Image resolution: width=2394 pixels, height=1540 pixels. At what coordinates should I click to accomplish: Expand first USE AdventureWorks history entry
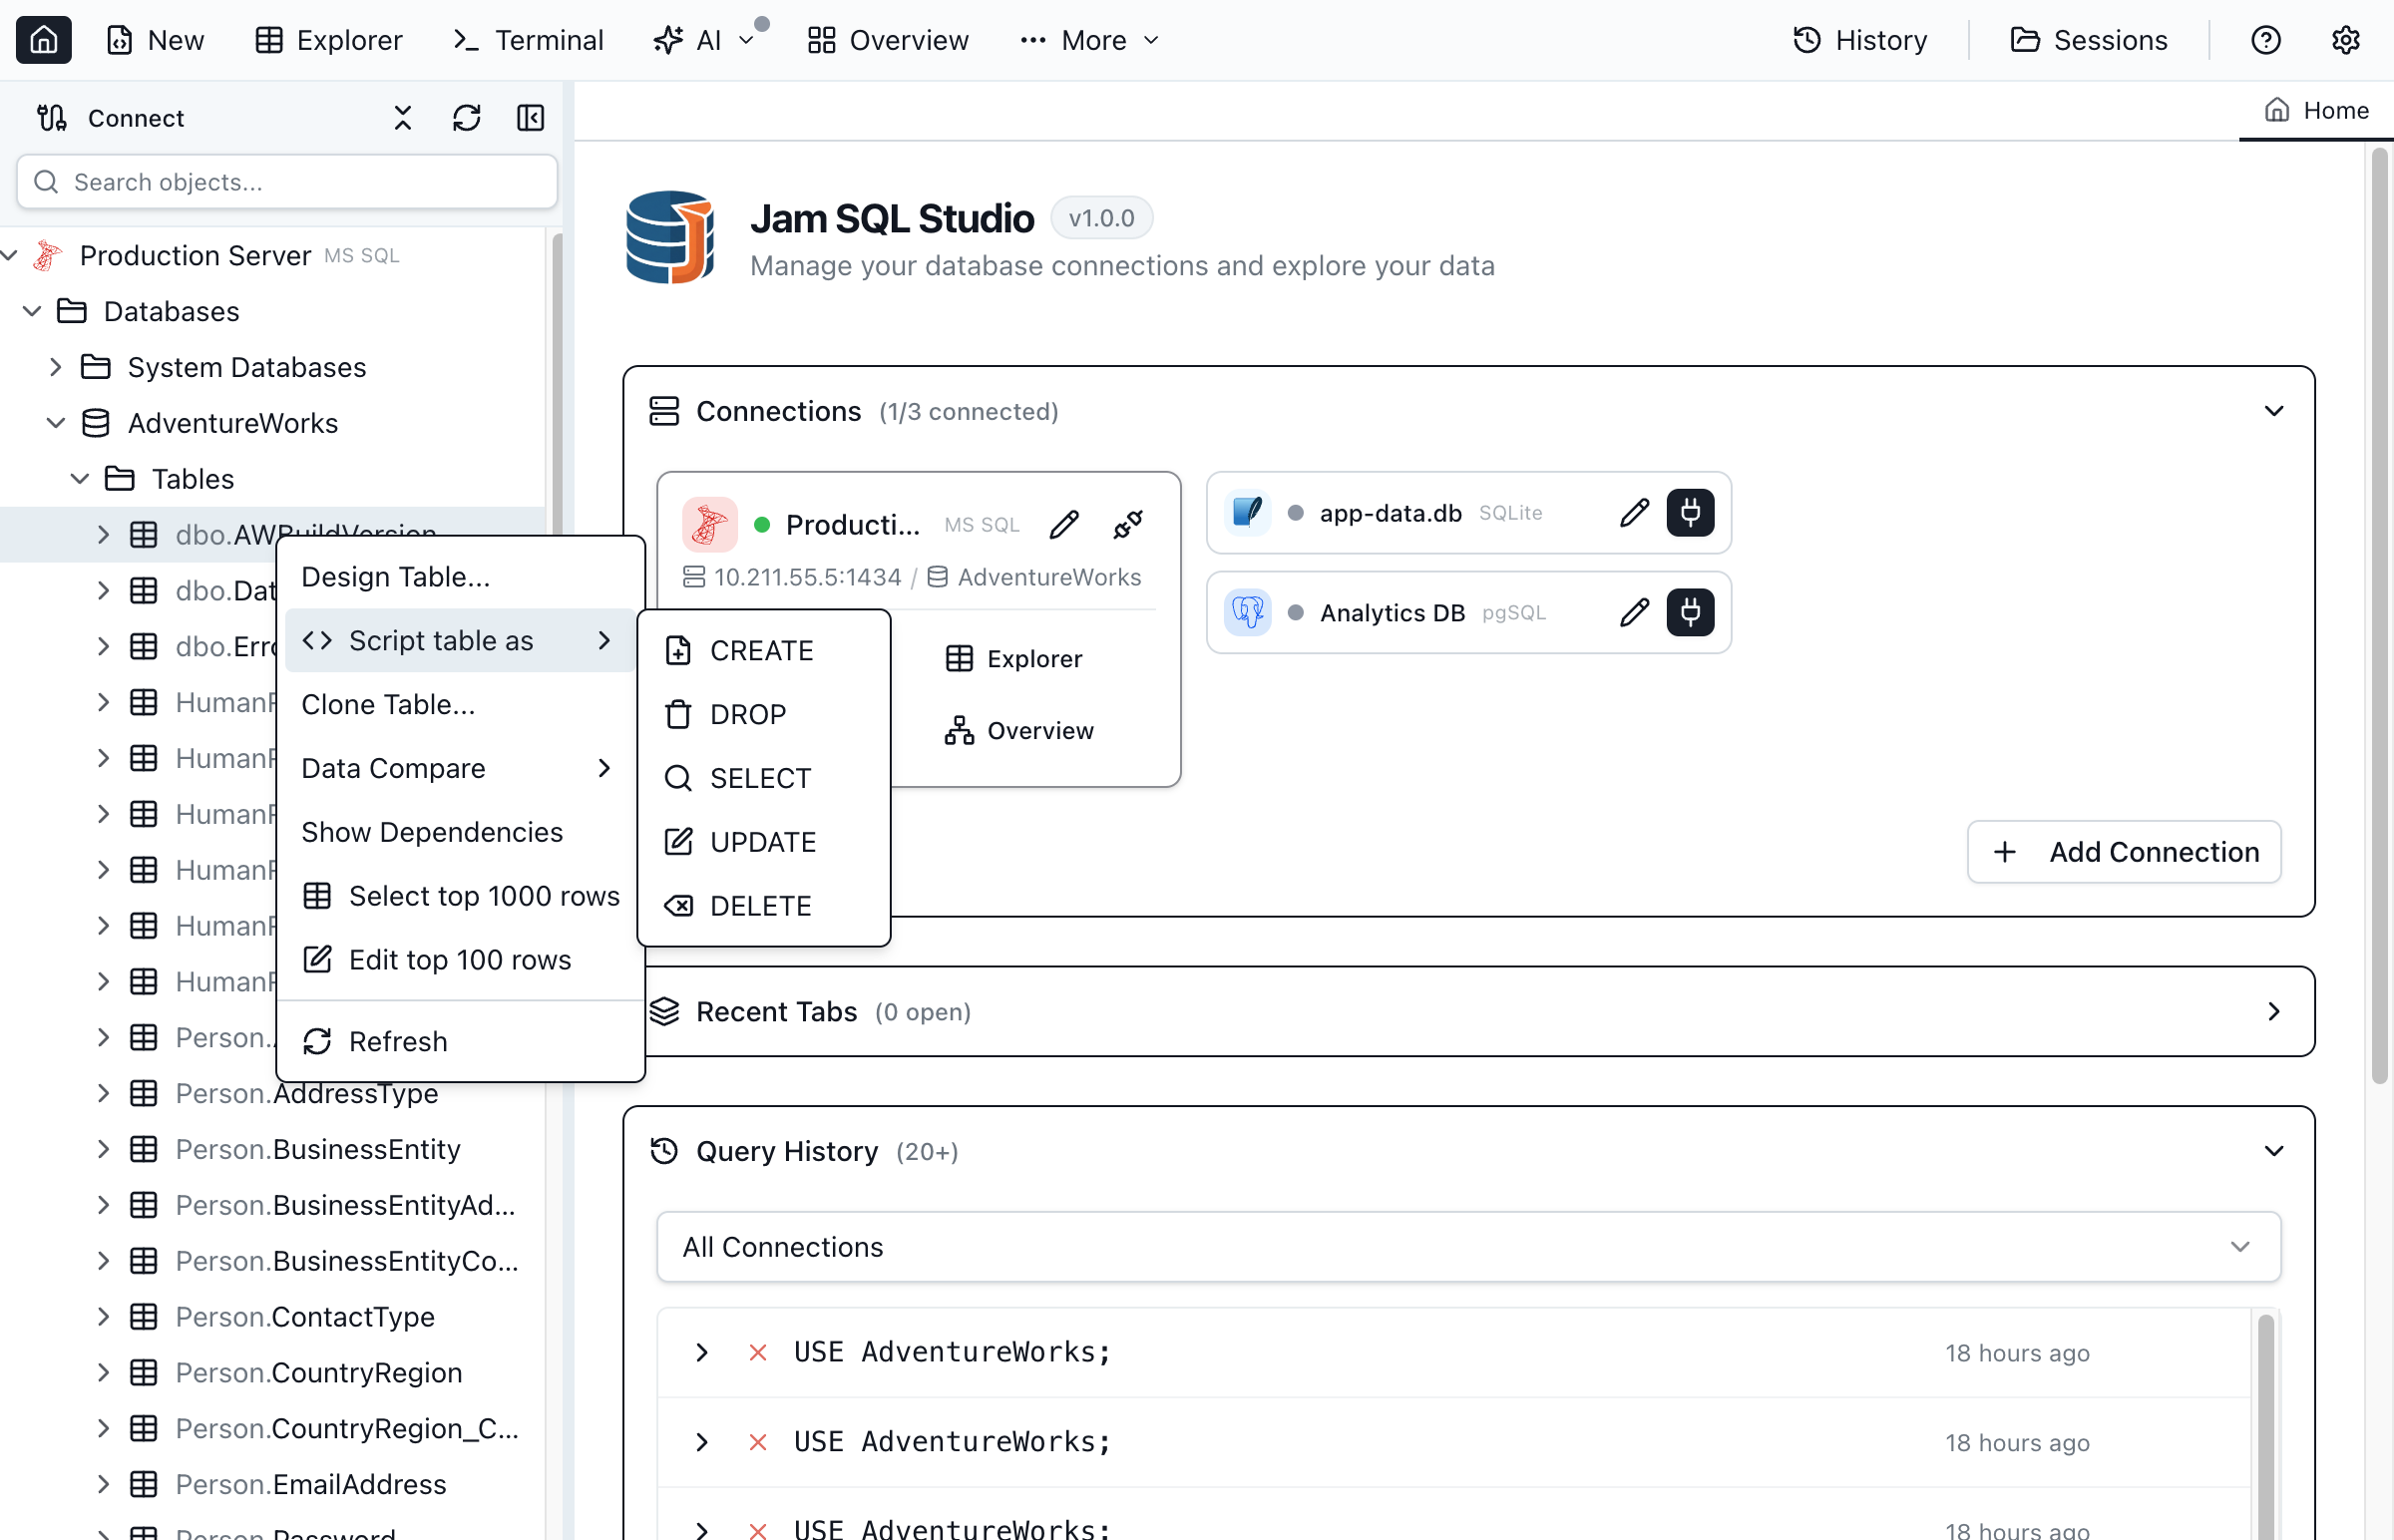(x=701, y=1352)
